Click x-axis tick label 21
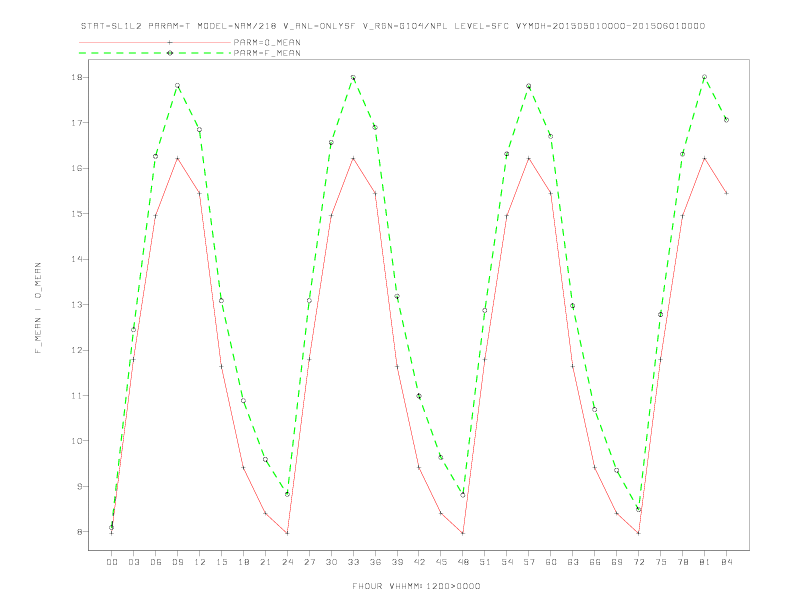 click(265, 562)
